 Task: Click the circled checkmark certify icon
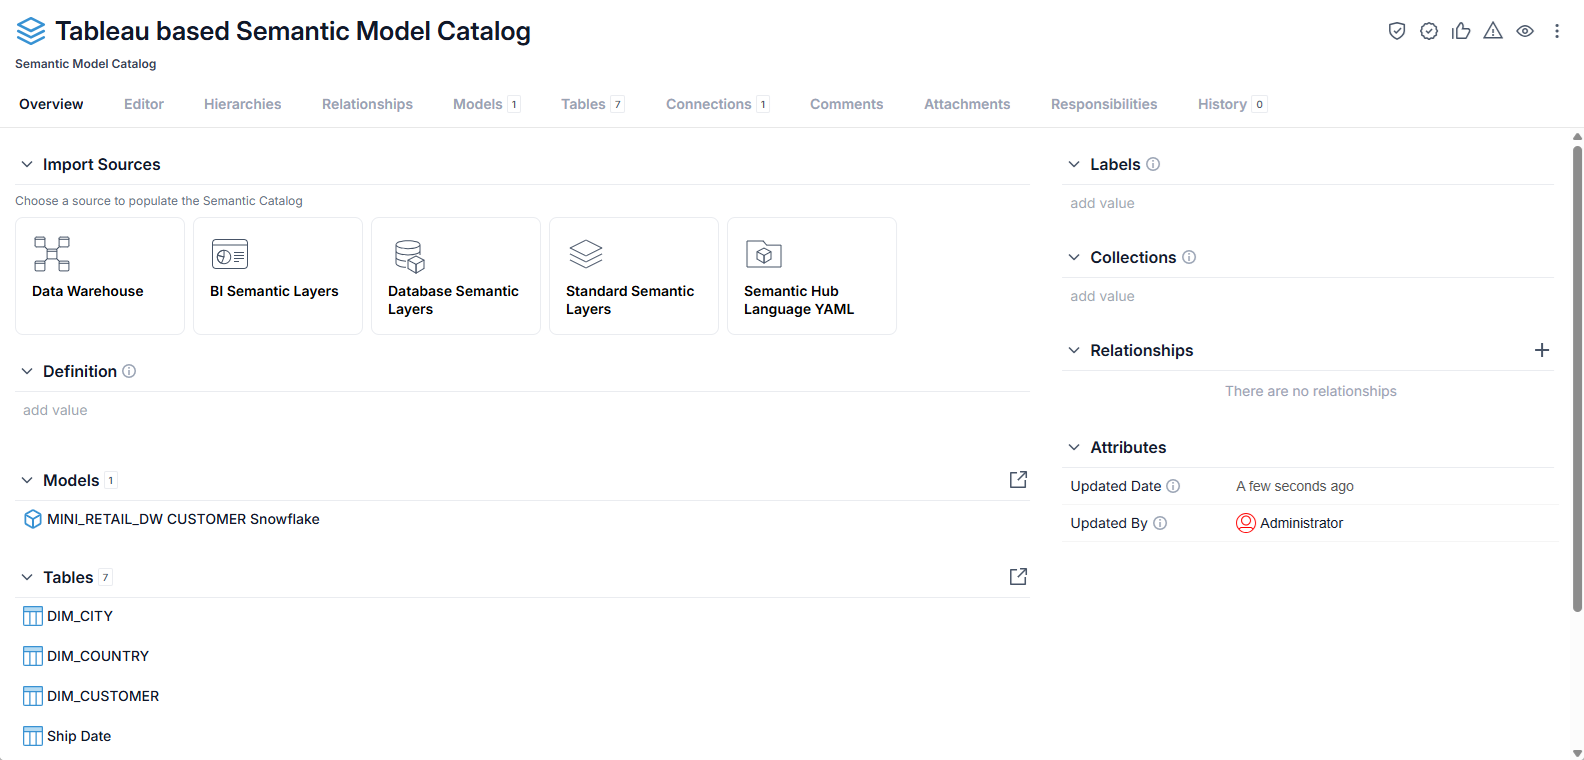coord(1429,31)
